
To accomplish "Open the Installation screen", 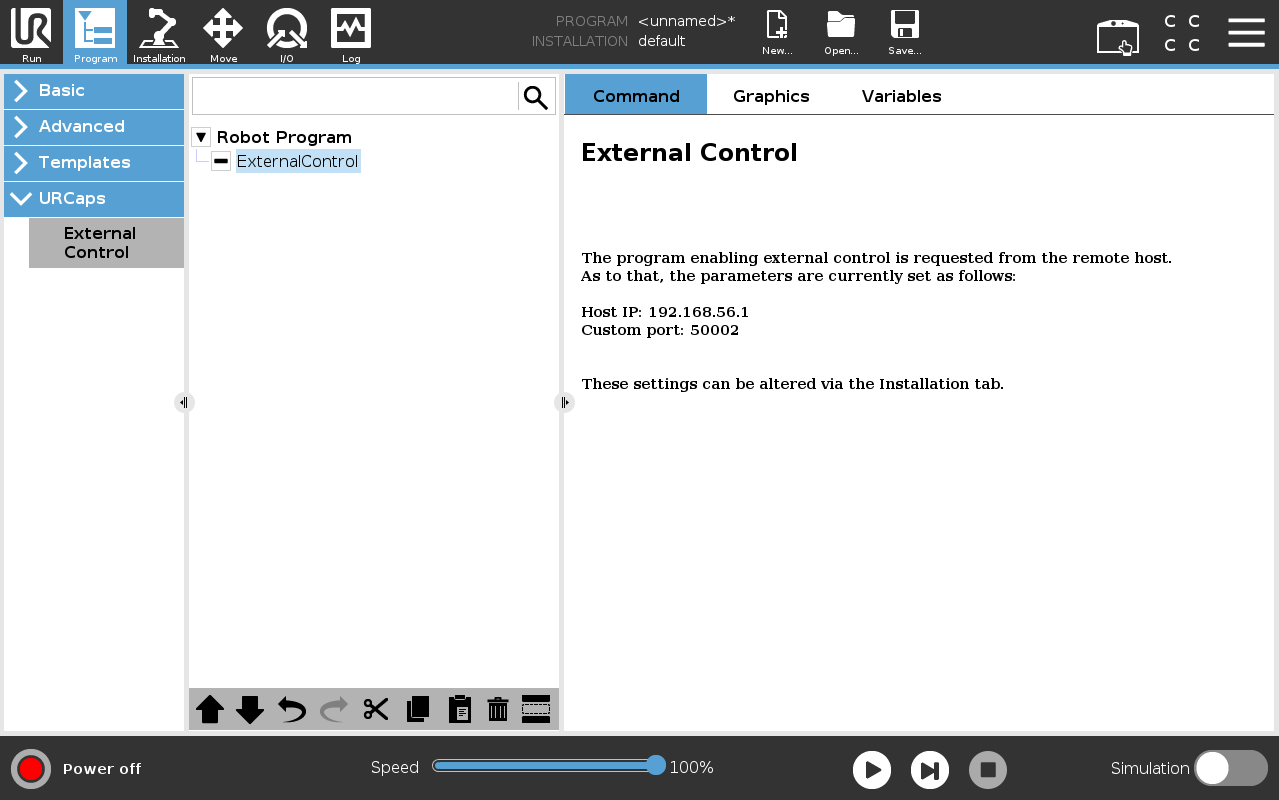I will pyautogui.click(x=159, y=33).
